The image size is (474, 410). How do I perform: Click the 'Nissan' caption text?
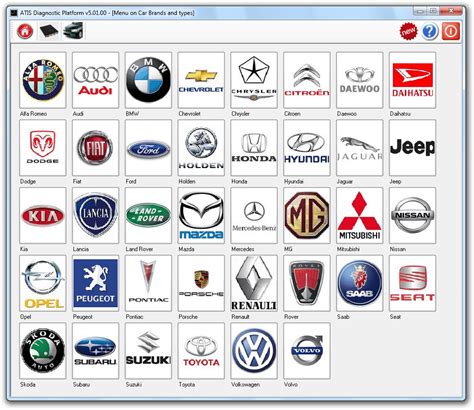tap(398, 249)
